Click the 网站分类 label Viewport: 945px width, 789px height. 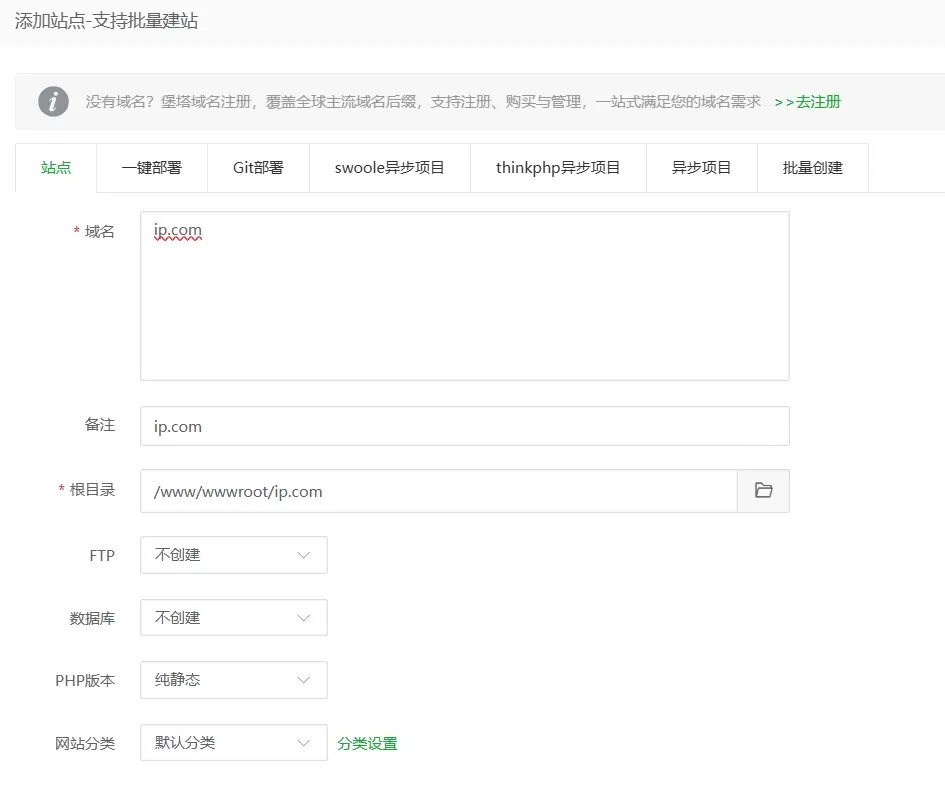pos(85,744)
